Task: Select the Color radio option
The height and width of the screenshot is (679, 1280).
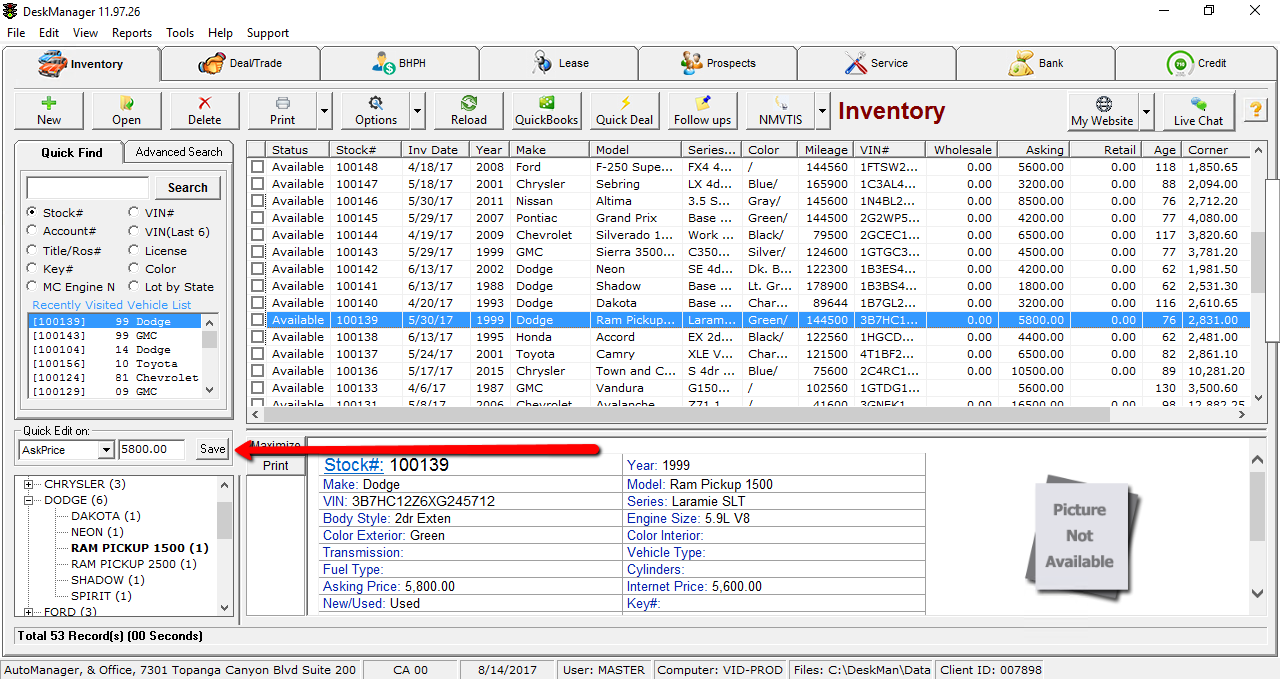Action: point(134,269)
